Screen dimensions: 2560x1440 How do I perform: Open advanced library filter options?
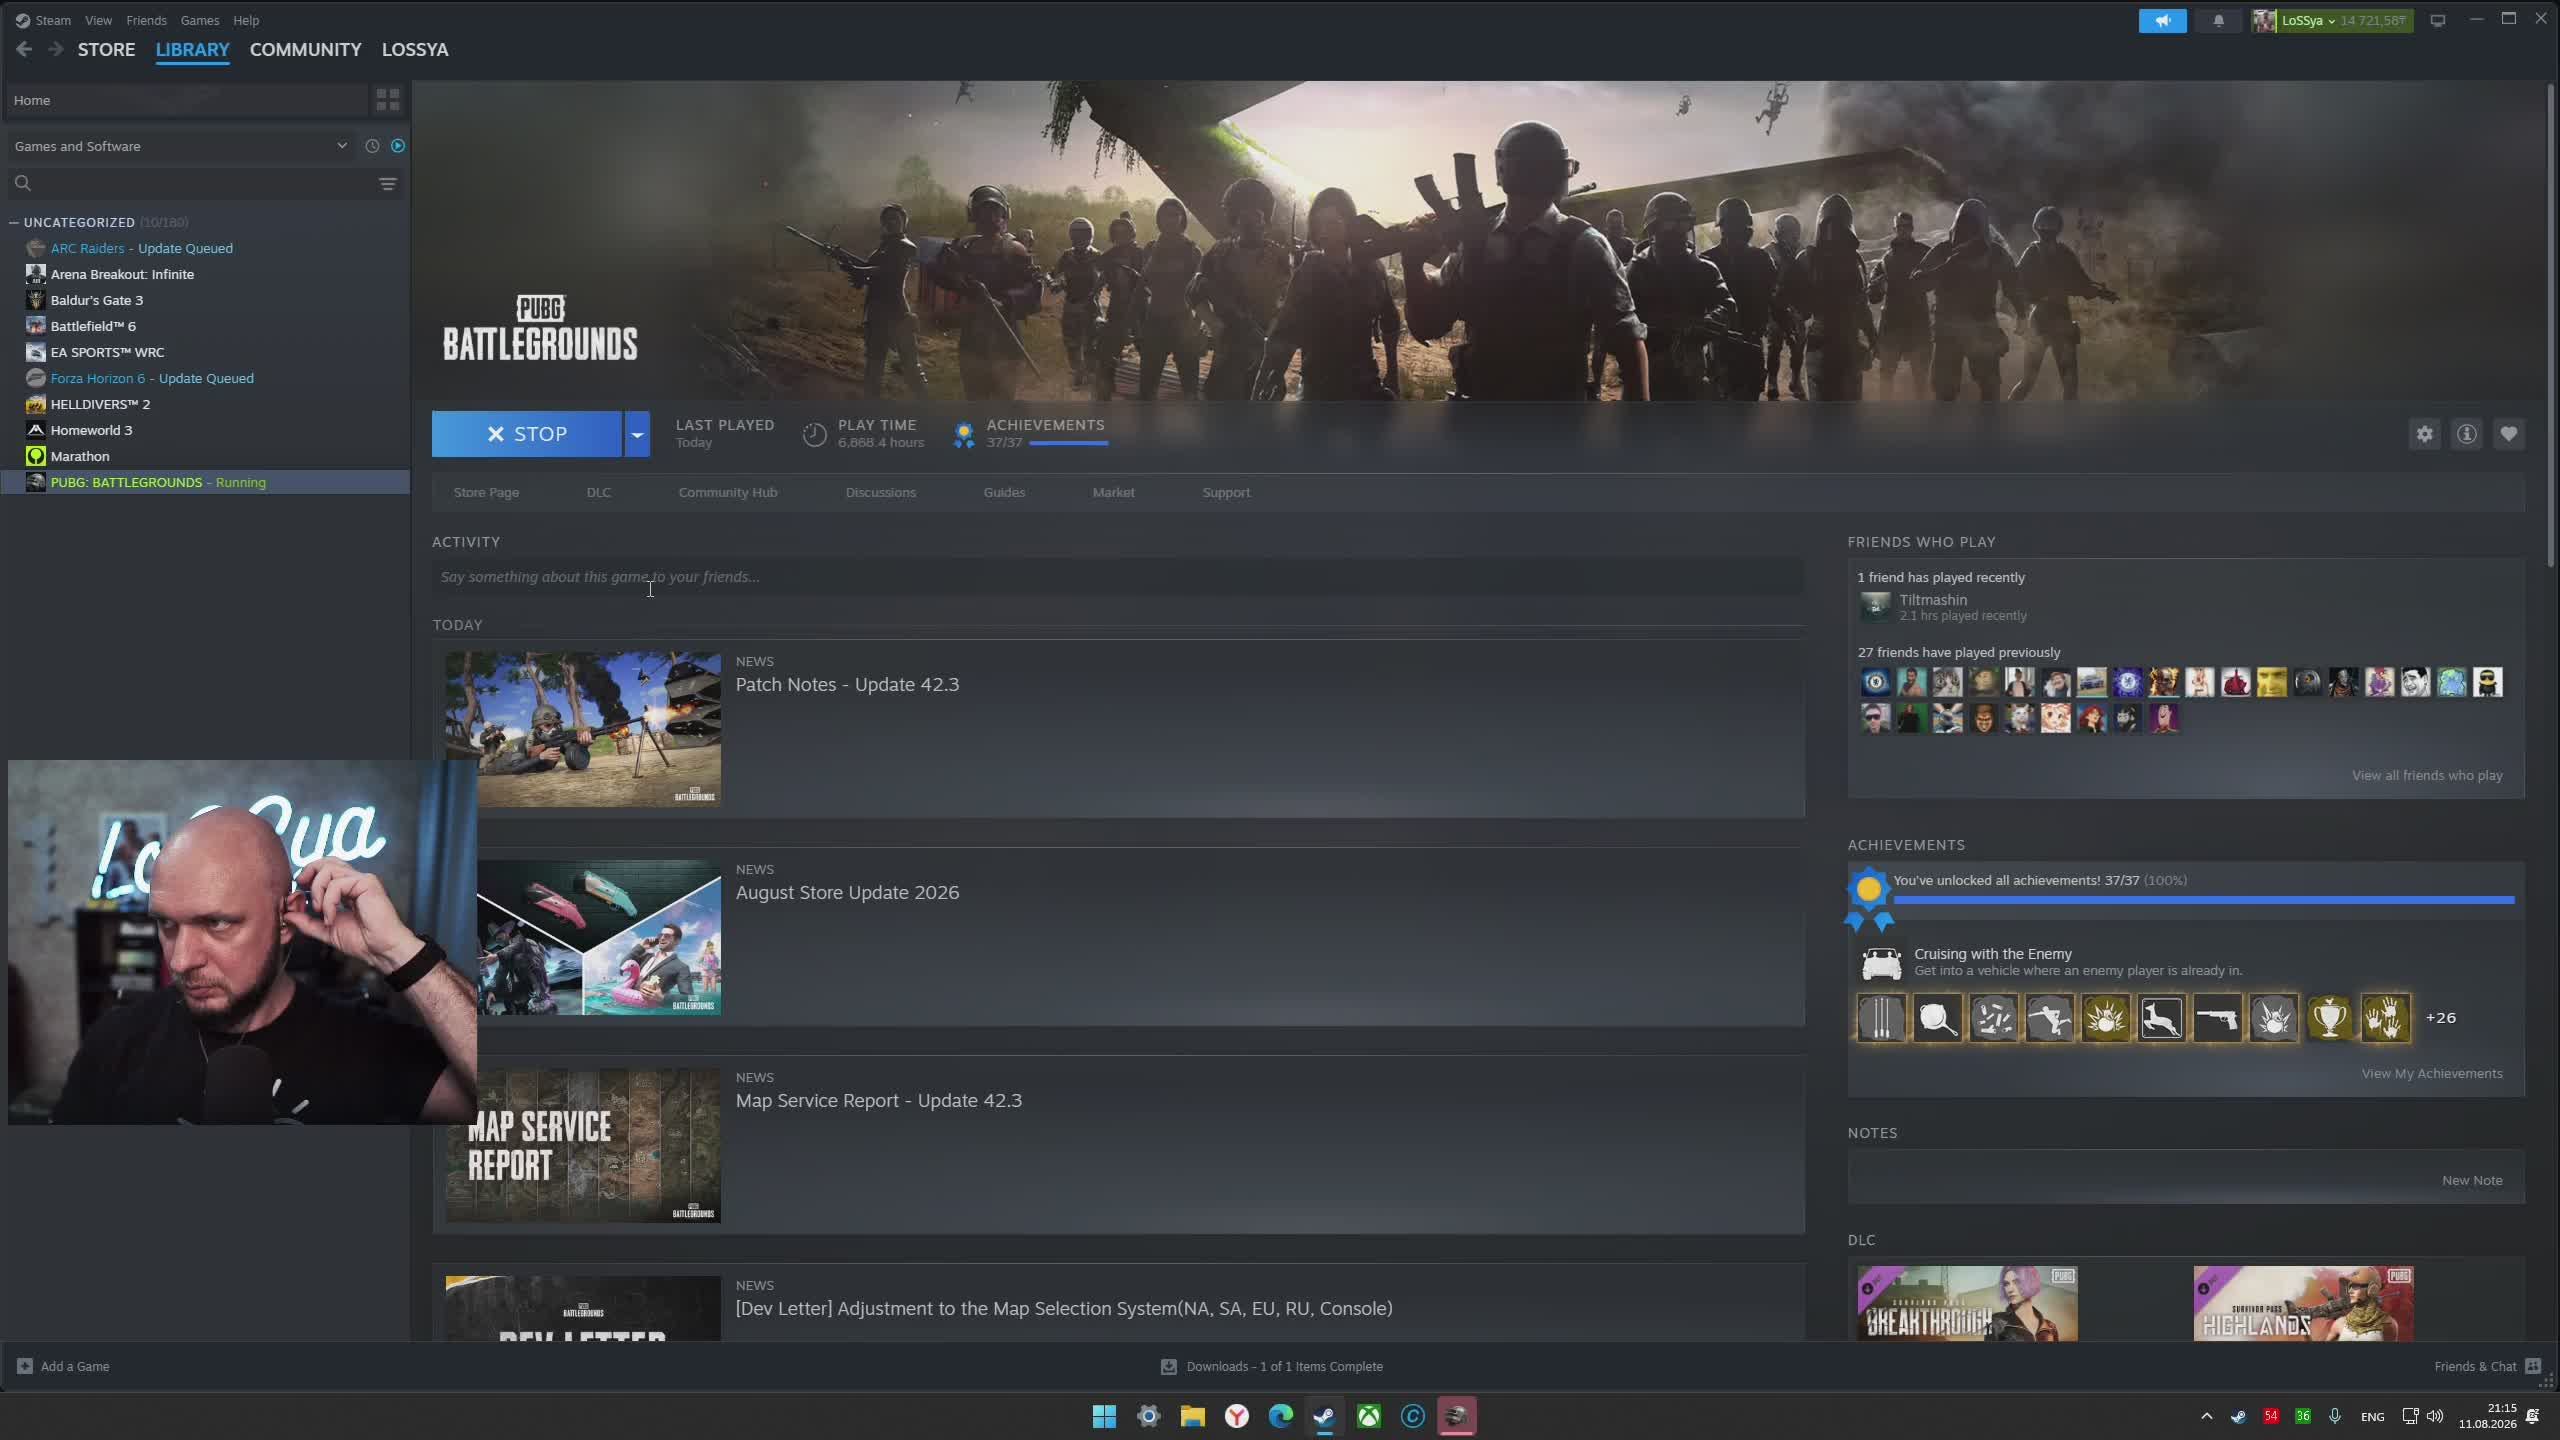point(388,184)
